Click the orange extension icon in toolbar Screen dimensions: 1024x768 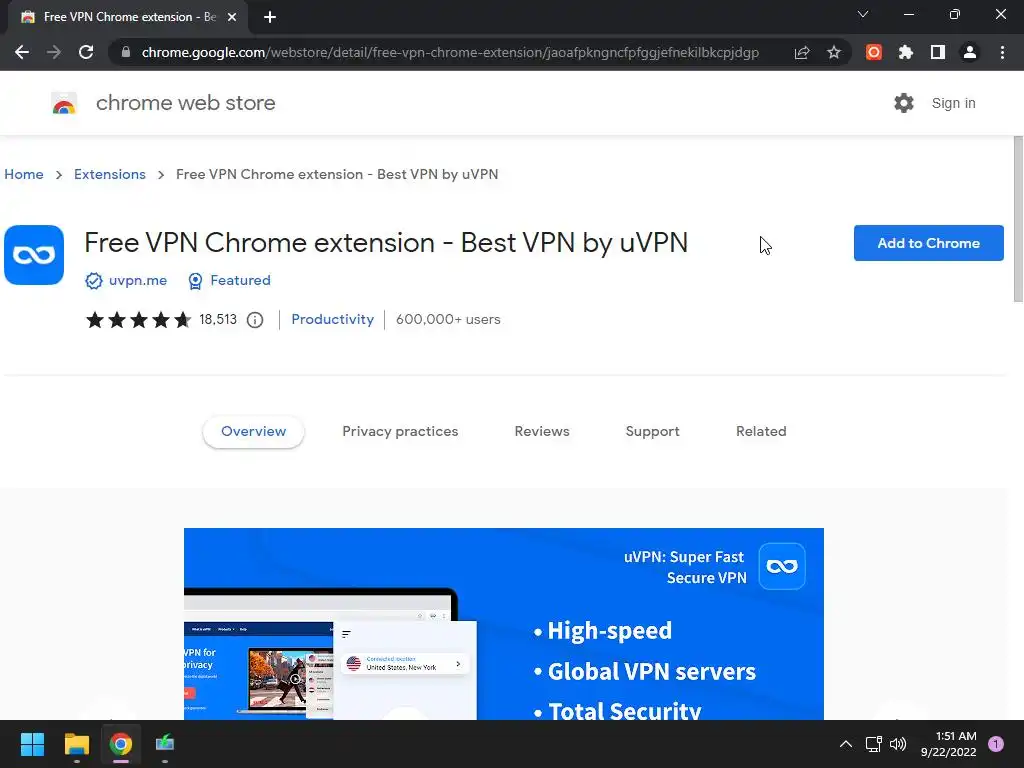coord(873,52)
